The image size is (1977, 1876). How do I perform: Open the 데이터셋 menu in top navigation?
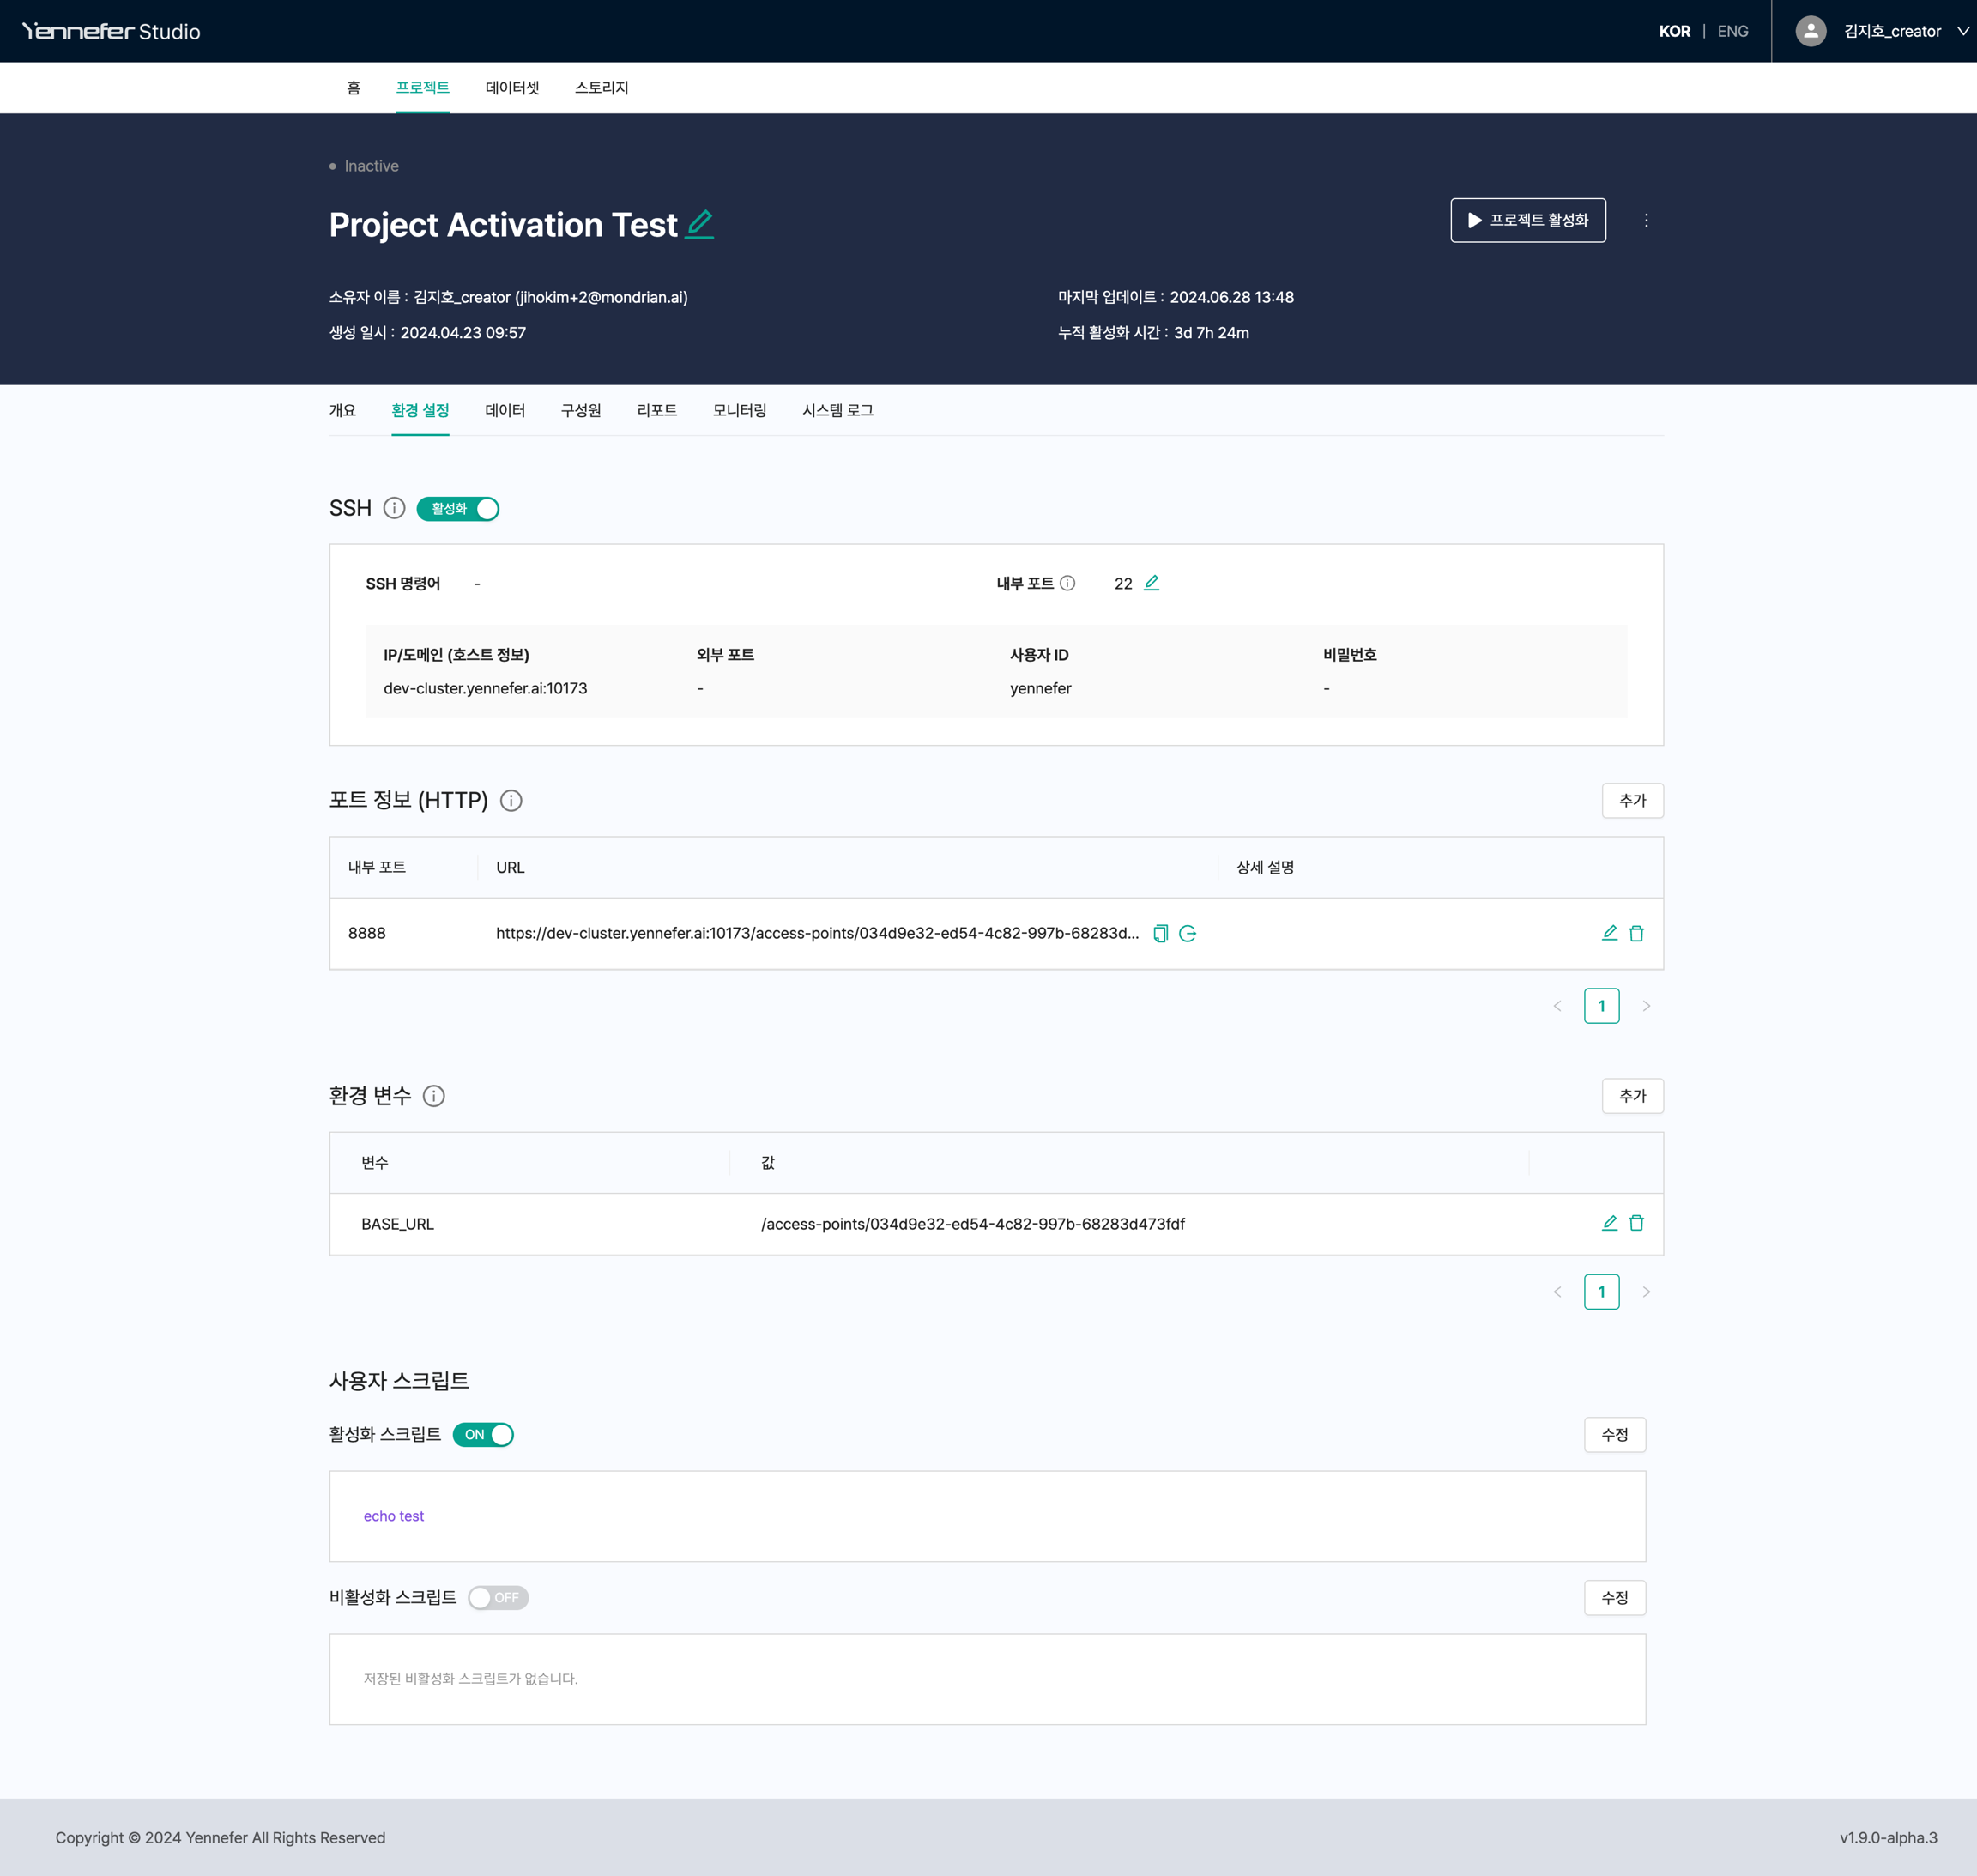pos(512,88)
